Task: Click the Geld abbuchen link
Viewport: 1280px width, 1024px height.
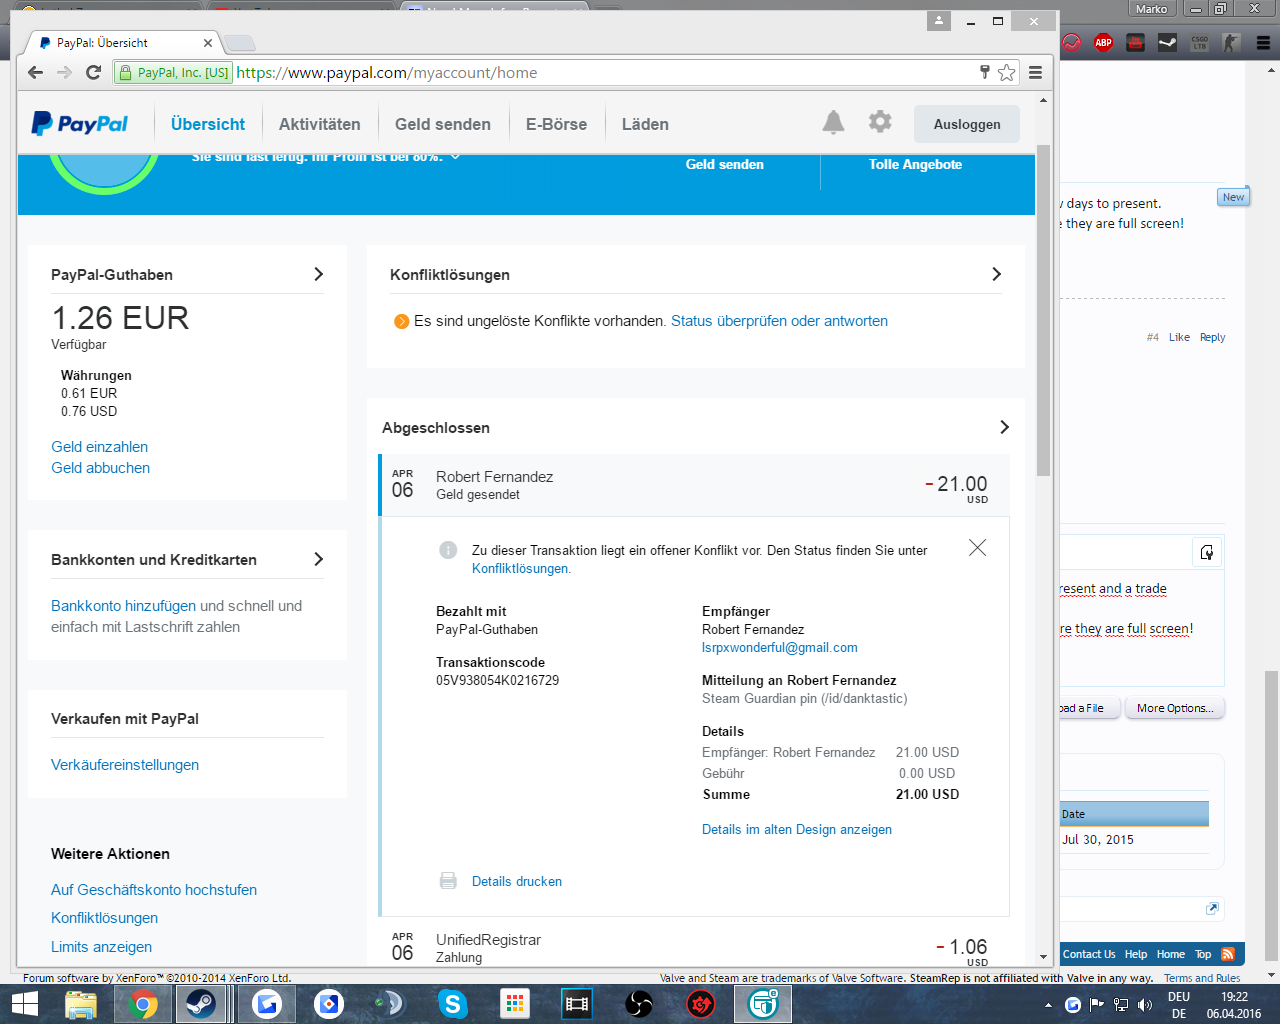Action: [x=100, y=468]
